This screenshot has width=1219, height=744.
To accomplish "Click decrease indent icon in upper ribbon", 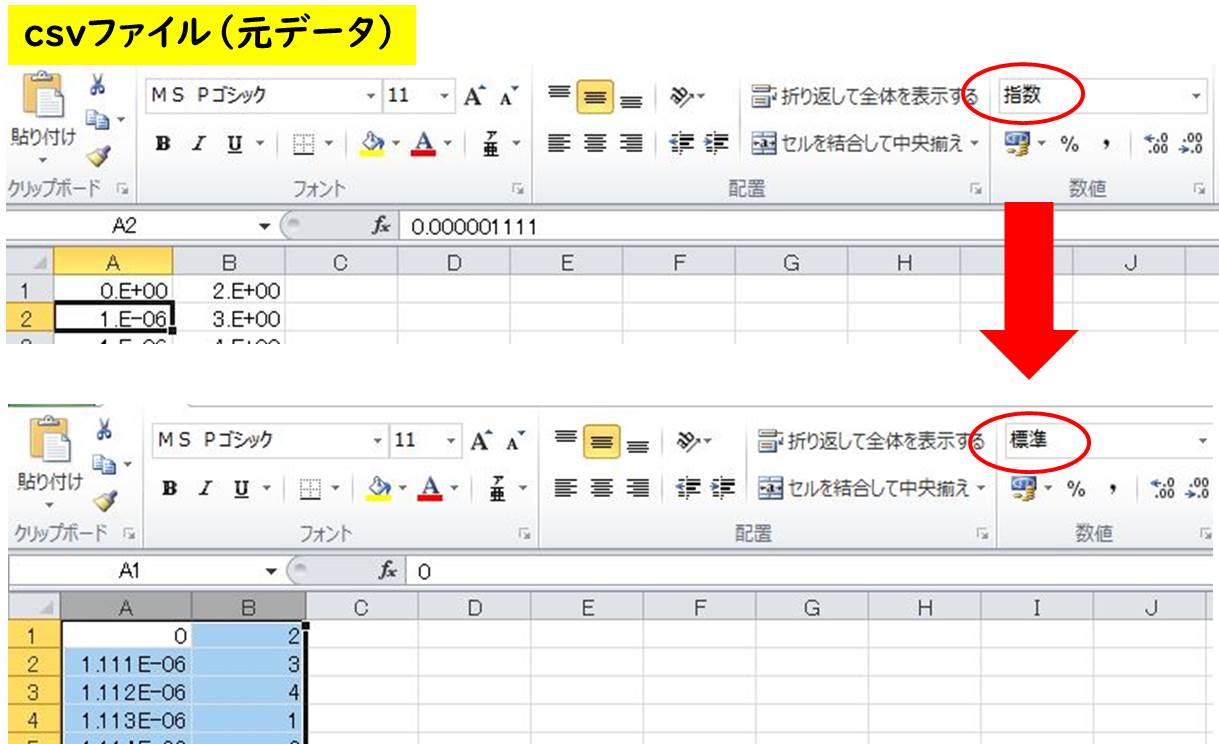I will 682,142.
